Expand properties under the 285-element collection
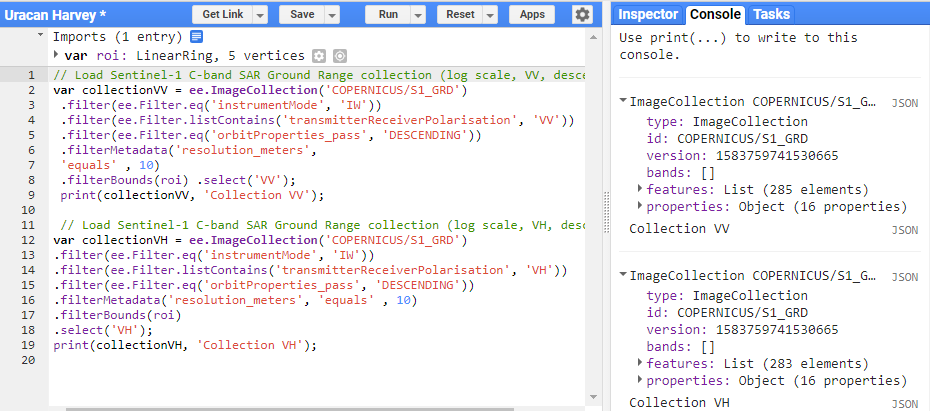Image resolution: width=930 pixels, height=411 pixels. point(640,205)
